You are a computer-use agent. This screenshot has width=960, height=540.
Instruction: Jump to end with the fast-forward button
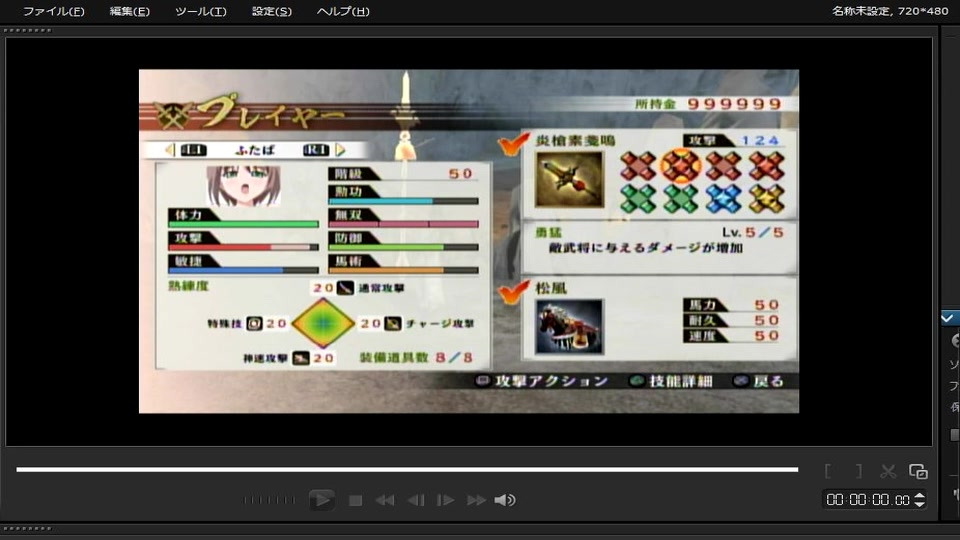point(476,500)
